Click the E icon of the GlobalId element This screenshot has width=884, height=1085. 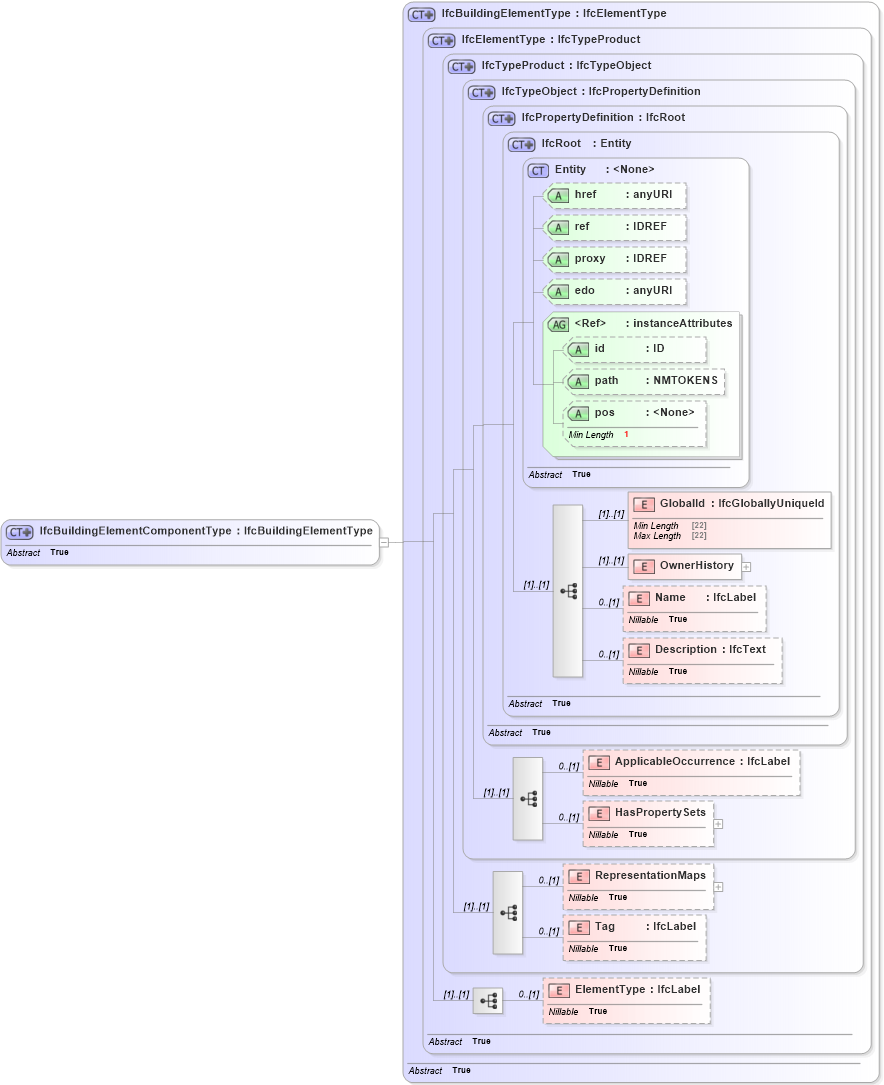click(643, 503)
